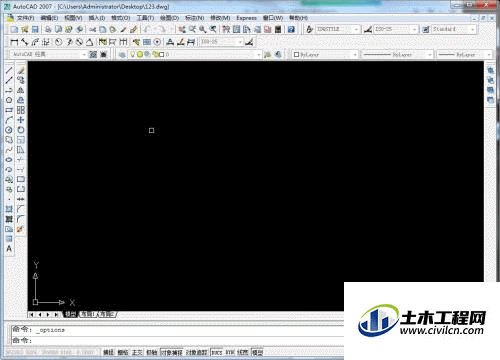Switch to the 模型 Model tab
The height and width of the screenshot is (360, 500).
click(x=70, y=314)
